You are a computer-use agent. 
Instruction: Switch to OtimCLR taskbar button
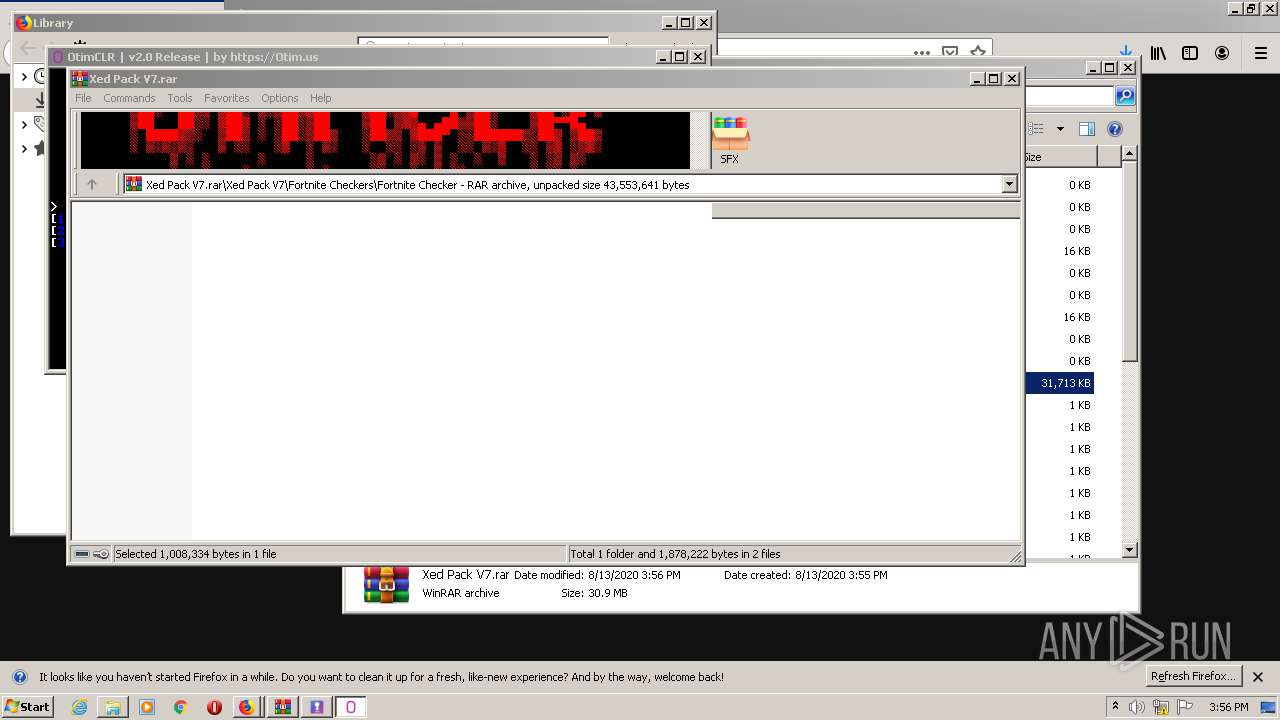pyautogui.click(x=351, y=707)
